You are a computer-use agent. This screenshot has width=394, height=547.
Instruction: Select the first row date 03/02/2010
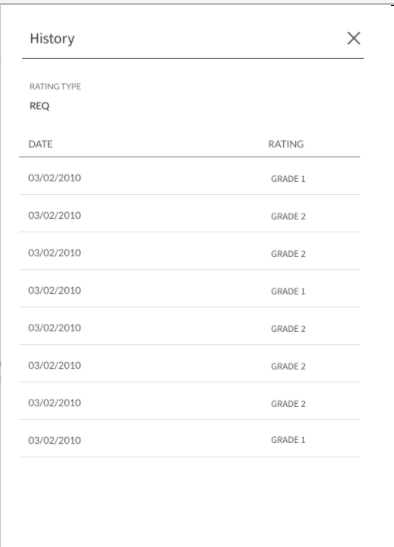(x=54, y=178)
